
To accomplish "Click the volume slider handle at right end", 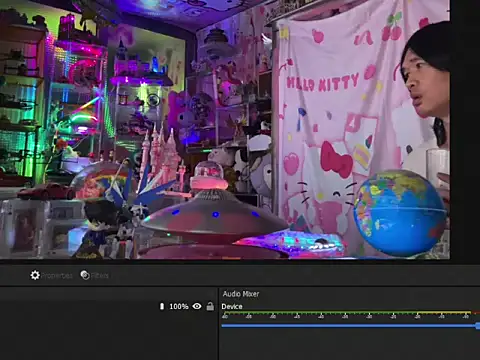I will (x=478, y=326).
